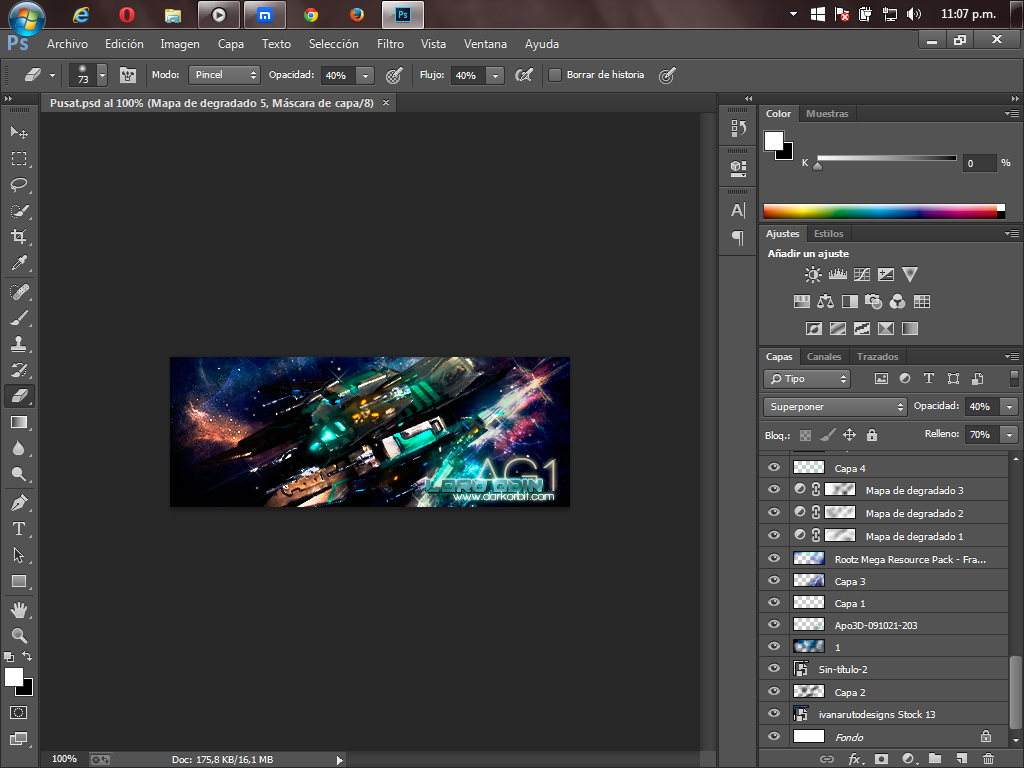The width and height of the screenshot is (1024, 768).
Task: Open the brush preset picker arrow
Action: click(x=102, y=75)
